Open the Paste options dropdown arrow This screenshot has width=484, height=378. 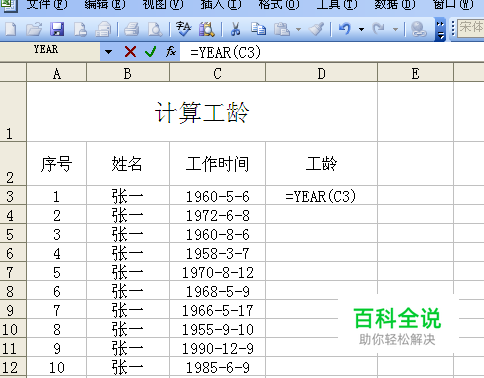[298, 29]
